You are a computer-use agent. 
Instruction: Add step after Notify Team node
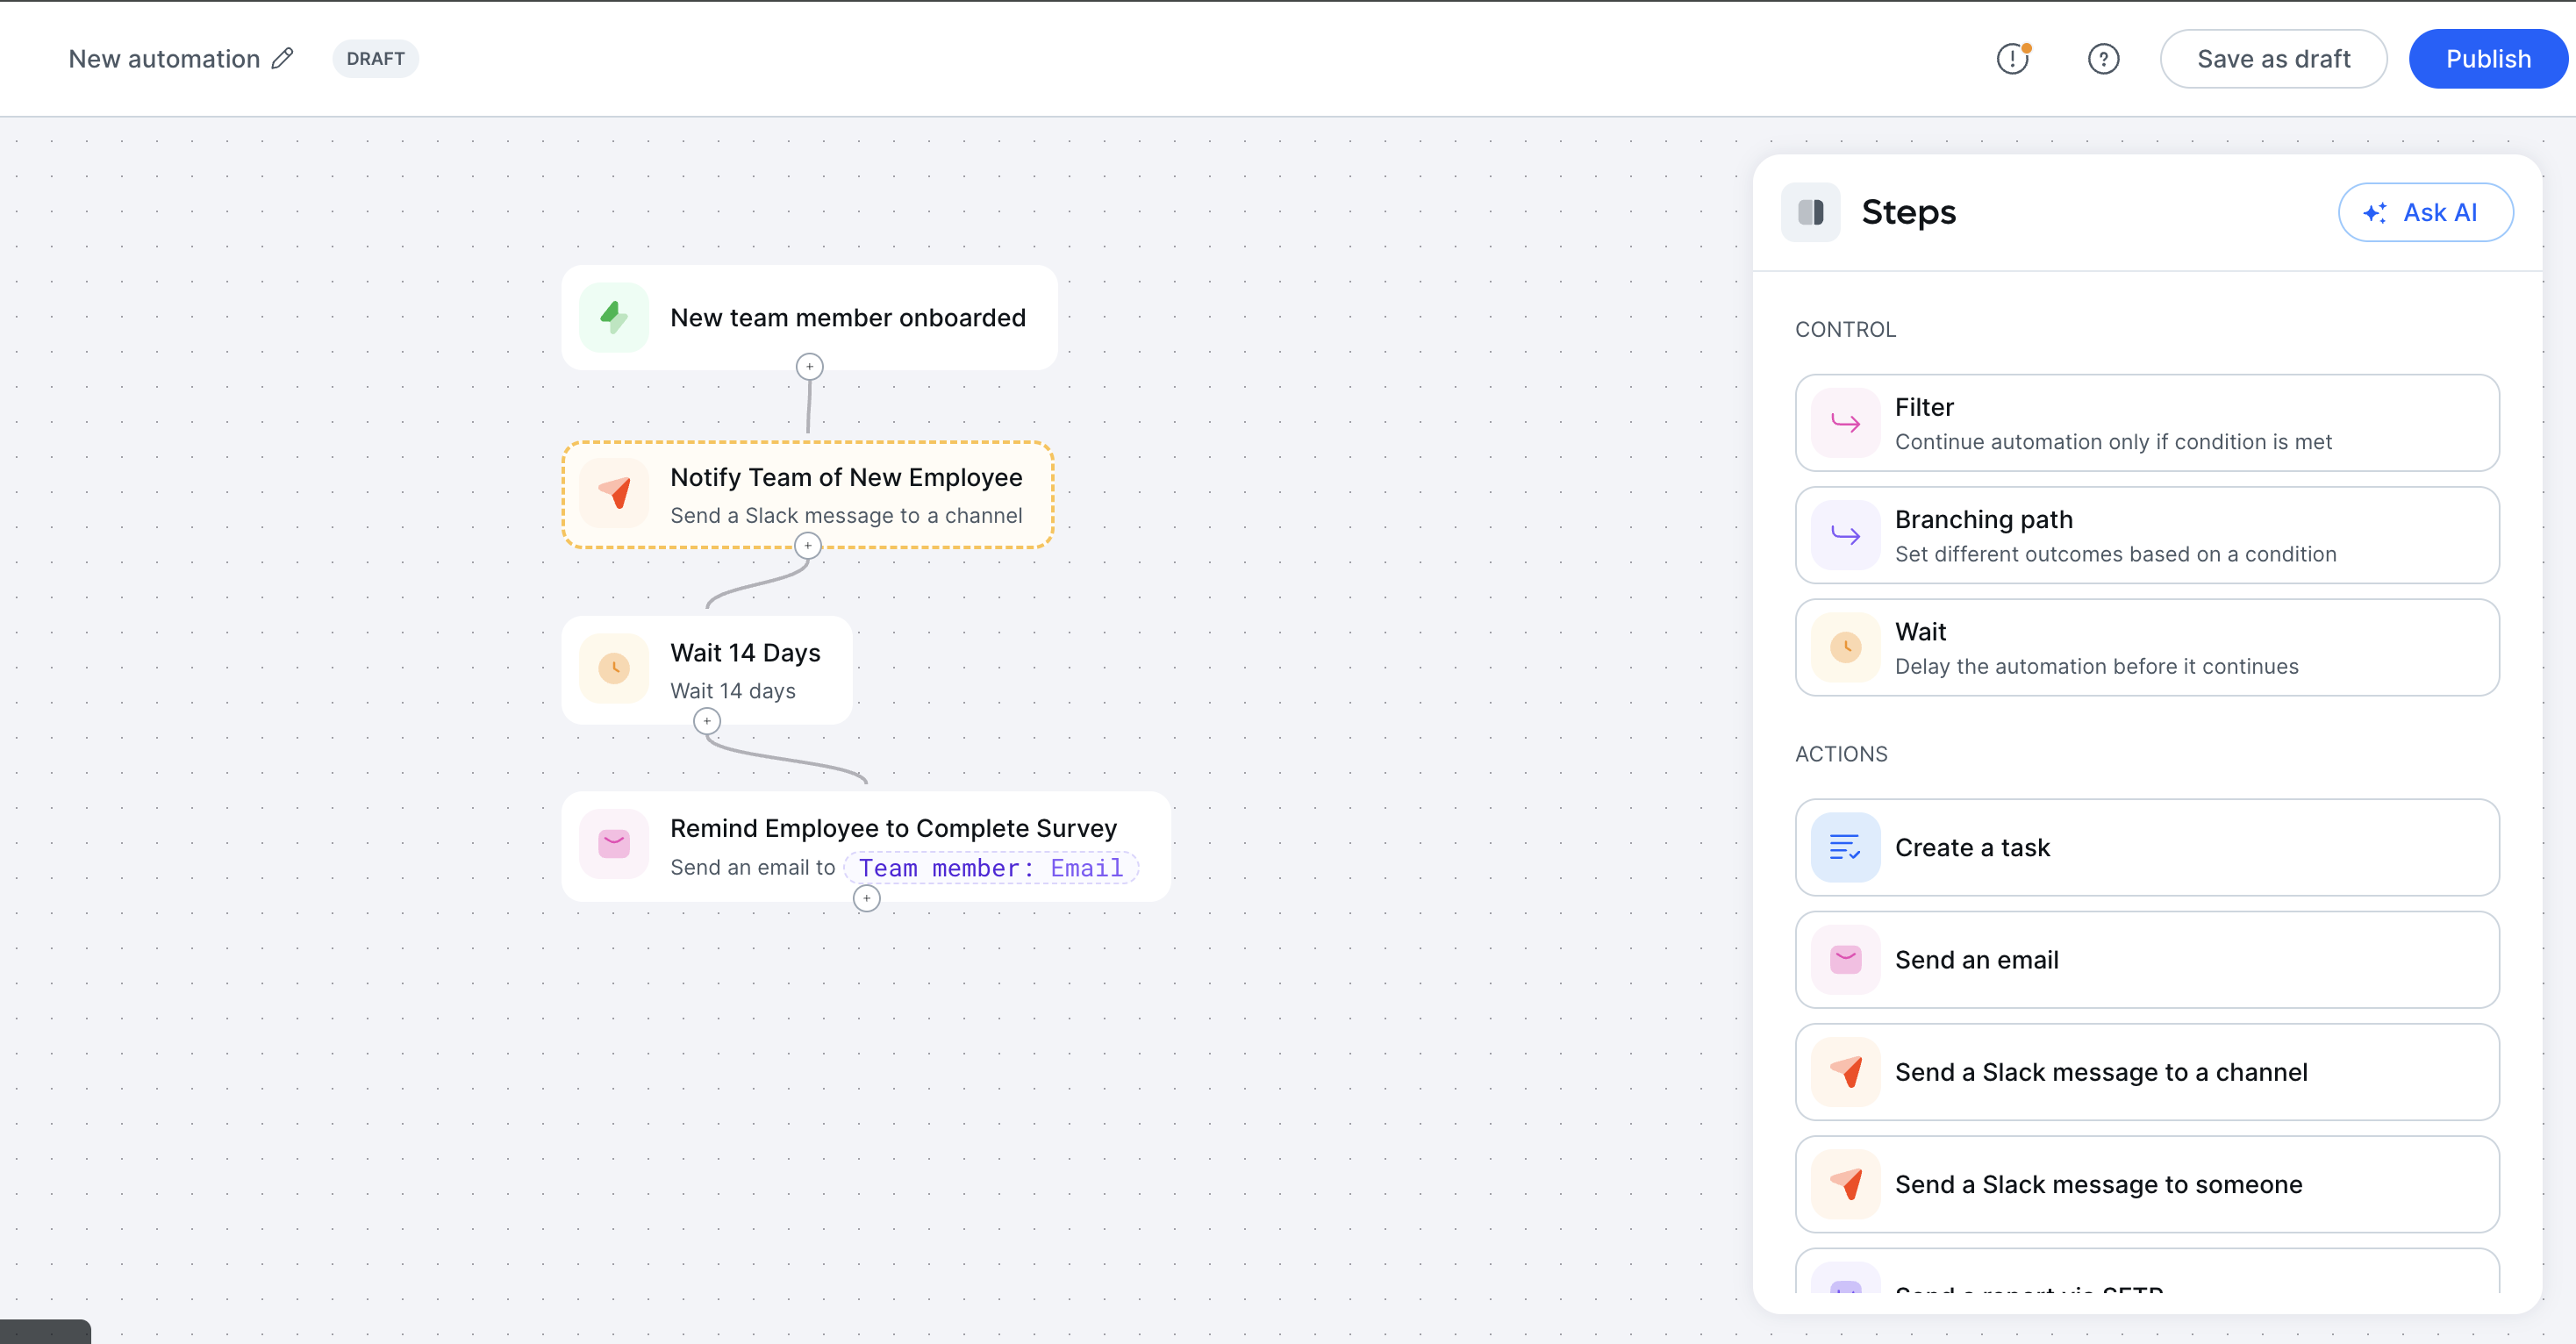[808, 546]
